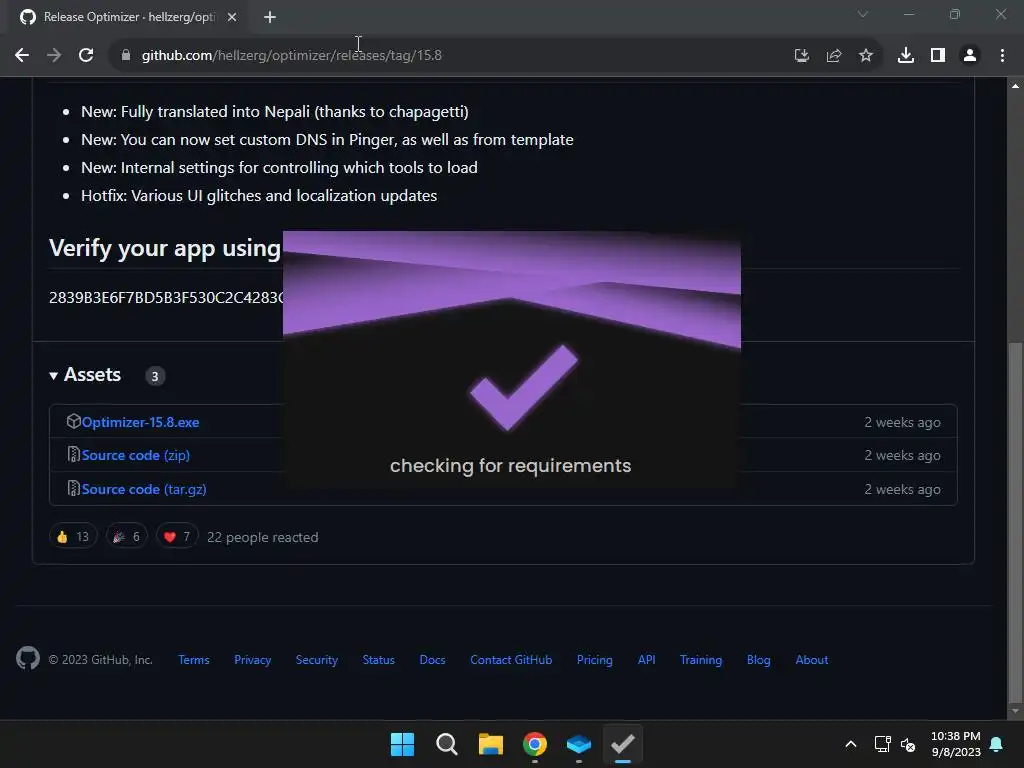
Task: Close the Release Optimizer tab
Action: coord(232,17)
